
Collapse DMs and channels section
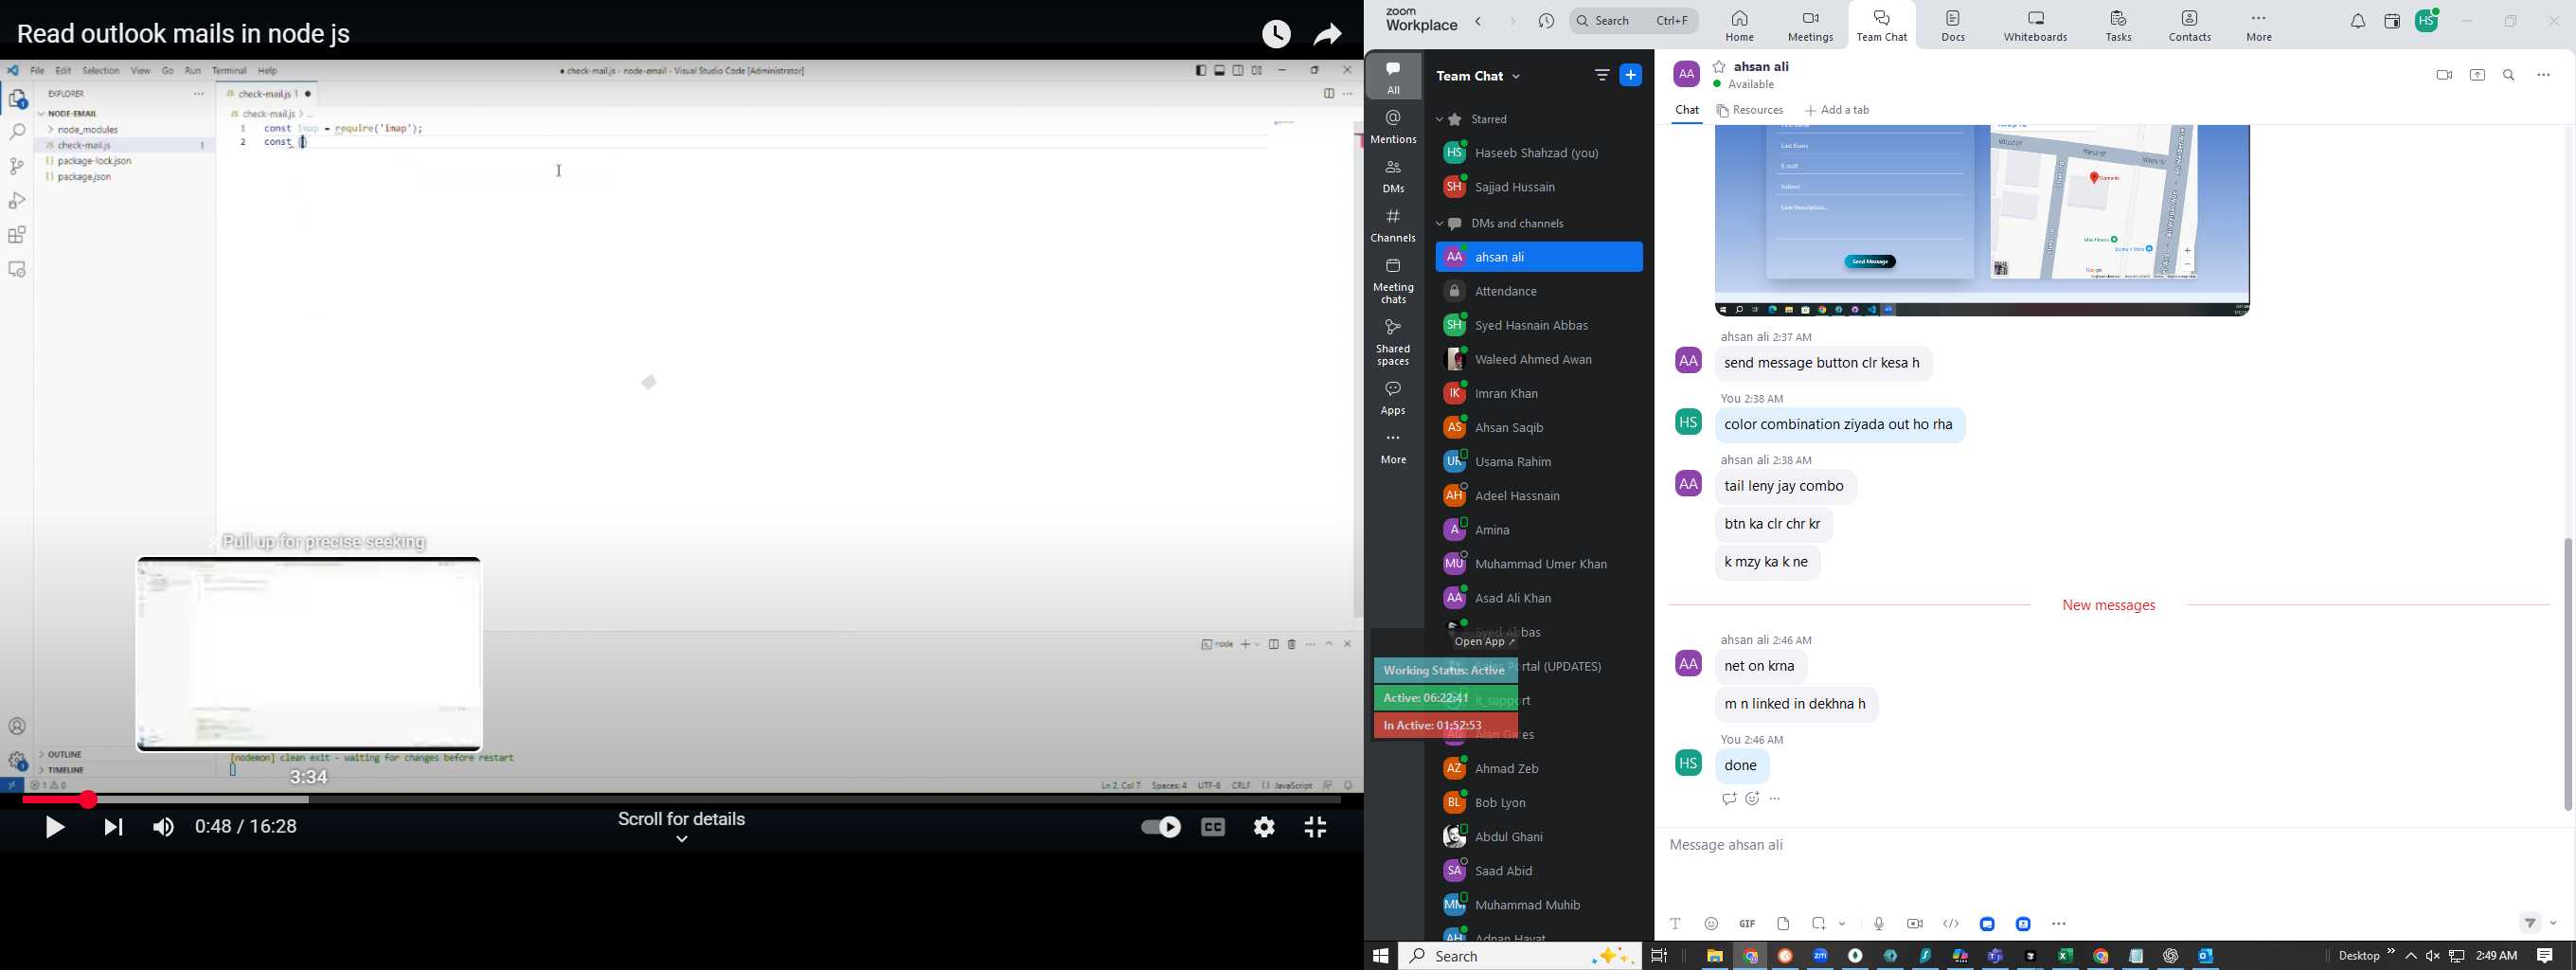[x=1440, y=224]
